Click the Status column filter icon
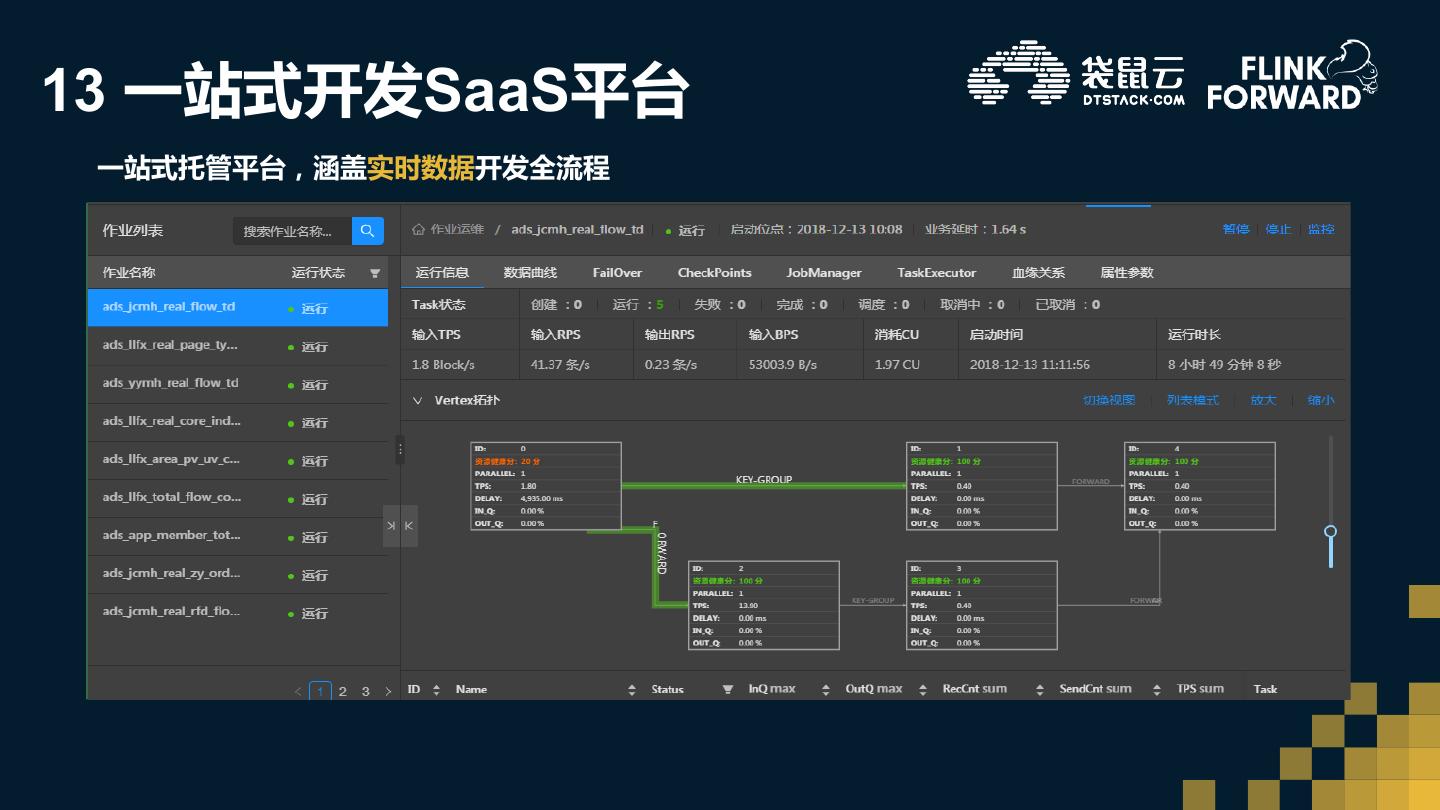 (727, 689)
